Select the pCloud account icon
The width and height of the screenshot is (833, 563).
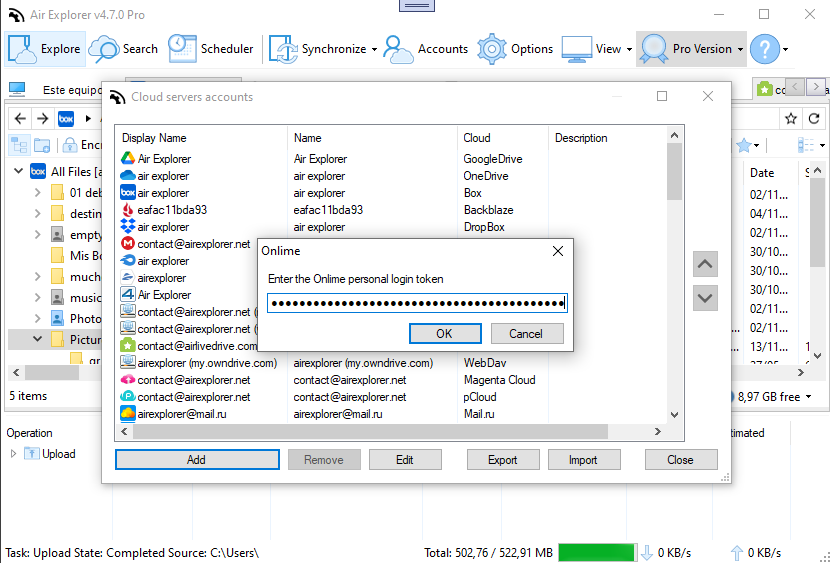(x=128, y=396)
